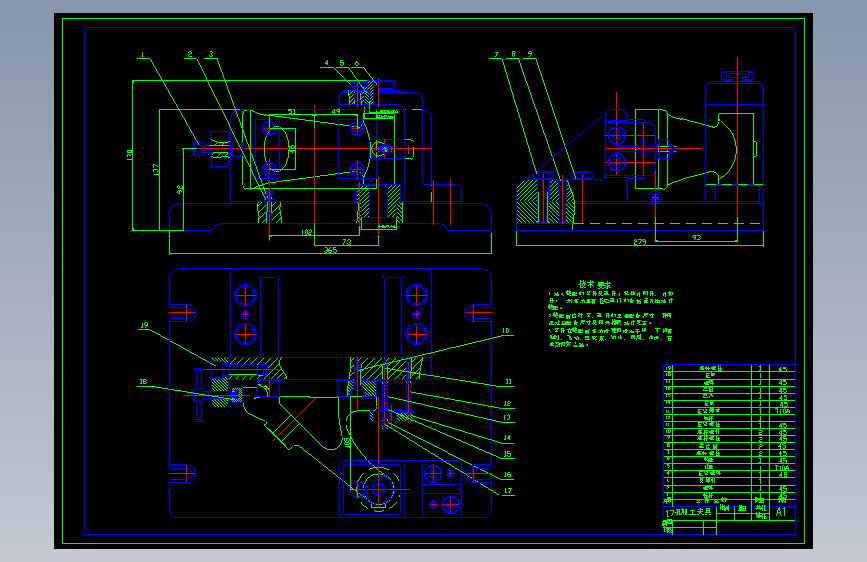Pick part callout number 13 label

507,418
